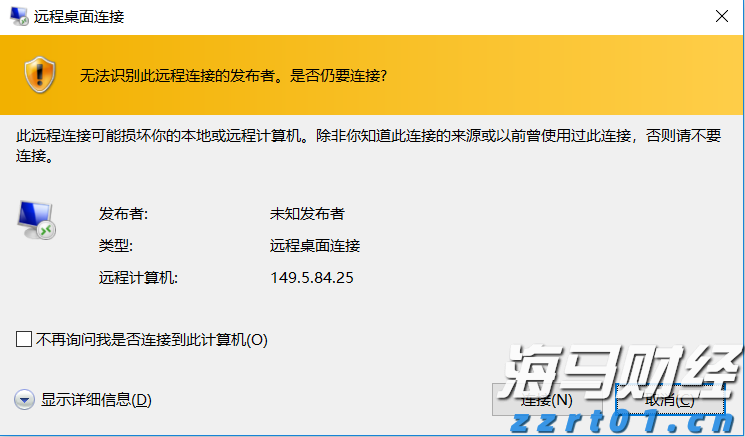Select the remote IP address 149.5.84.25

tap(312, 277)
